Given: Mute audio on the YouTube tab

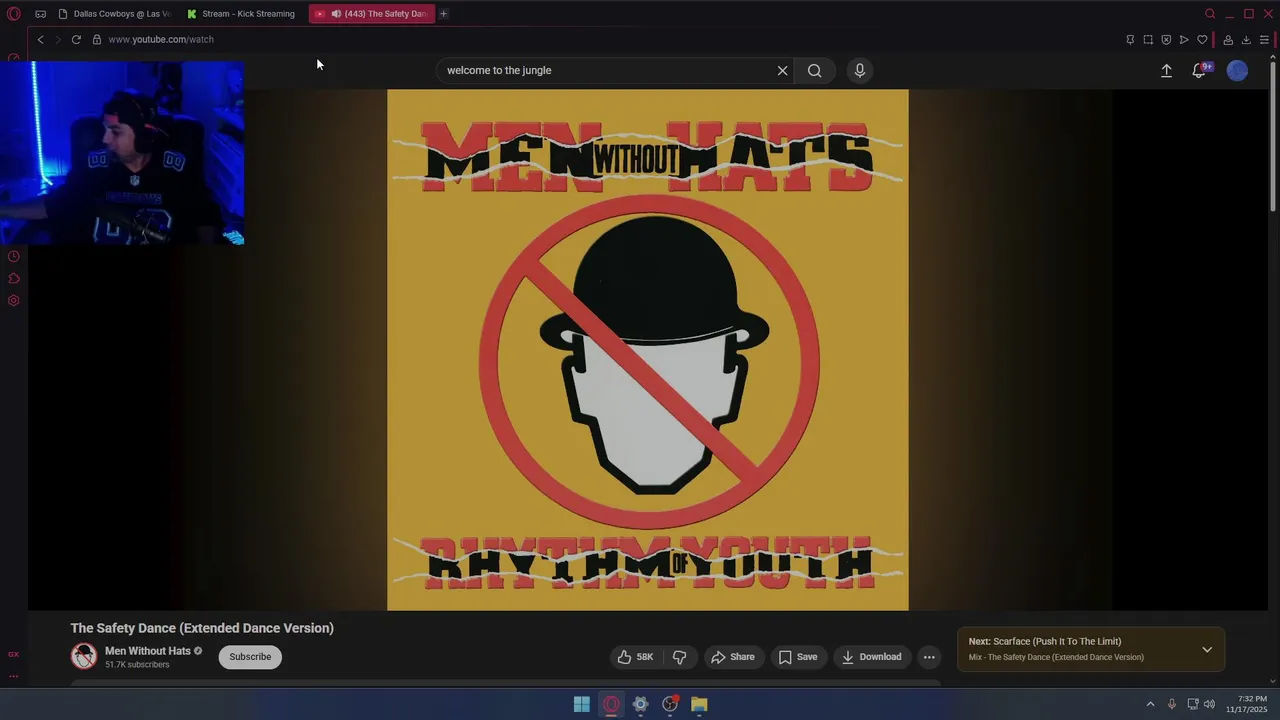Looking at the screenshot, I should pyautogui.click(x=336, y=14).
